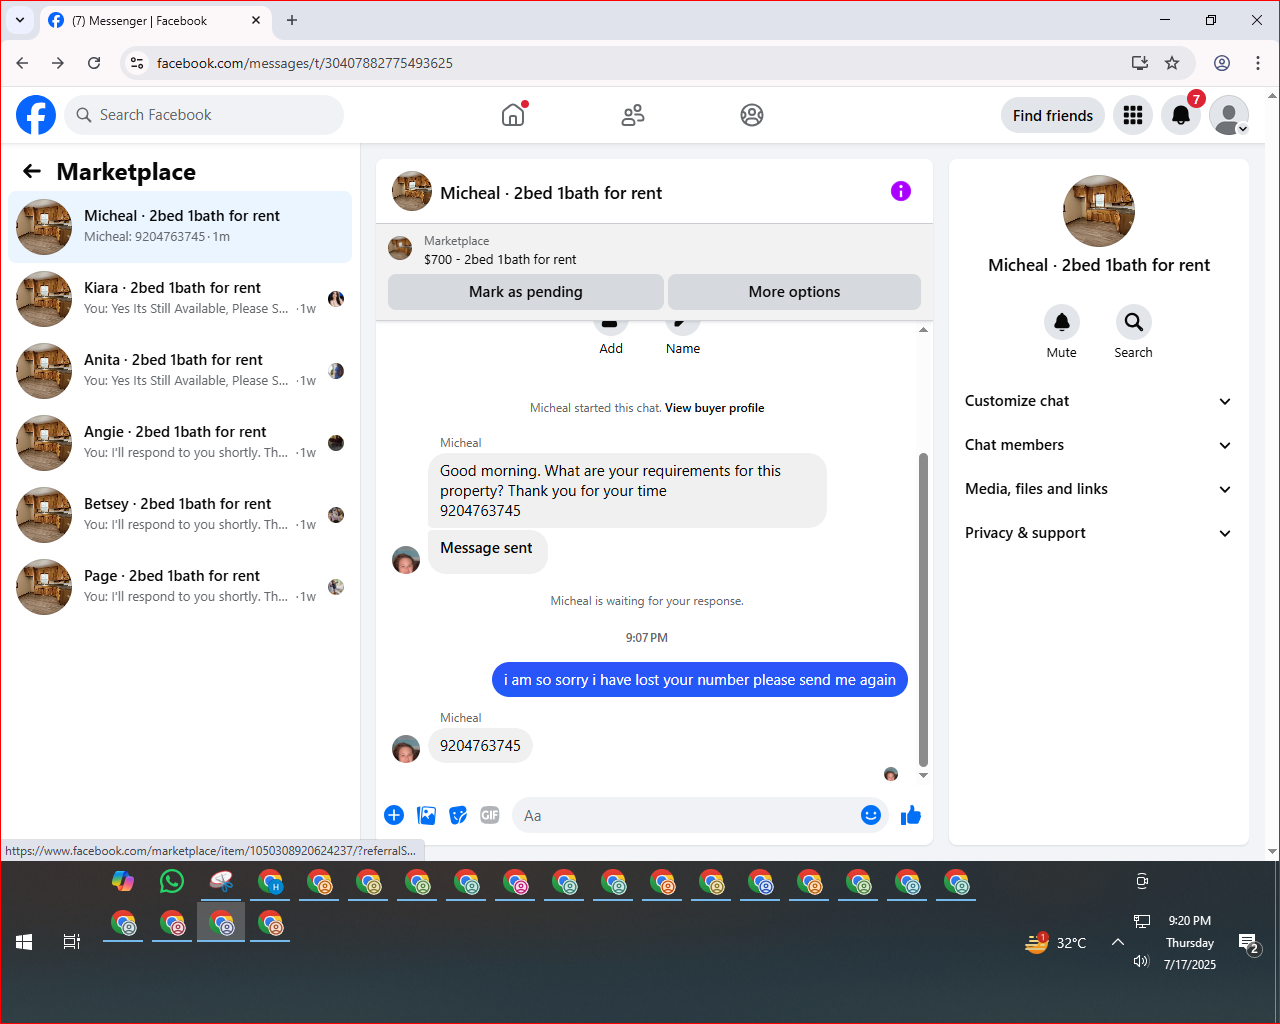
Task: Reload the page in browser
Action: click(94, 63)
